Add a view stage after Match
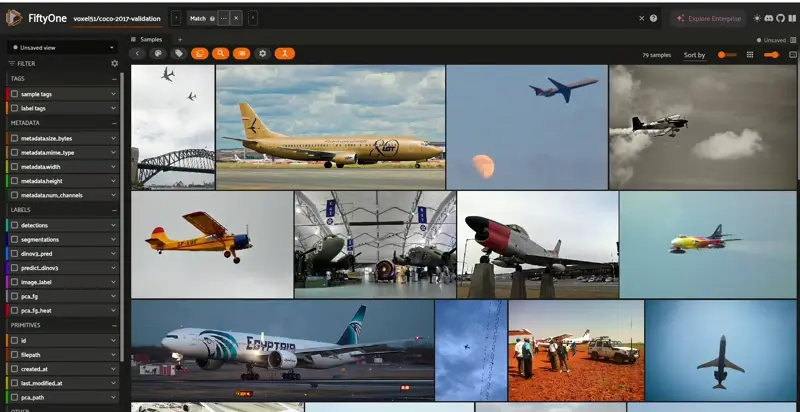The height and width of the screenshot is (412, 800). coord(253,18)
